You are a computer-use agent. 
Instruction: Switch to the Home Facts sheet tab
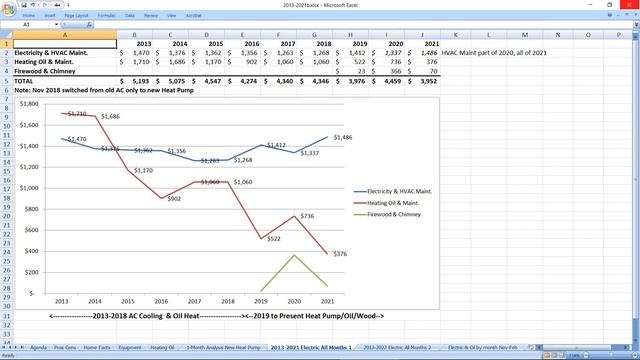(x=97, y=347)
